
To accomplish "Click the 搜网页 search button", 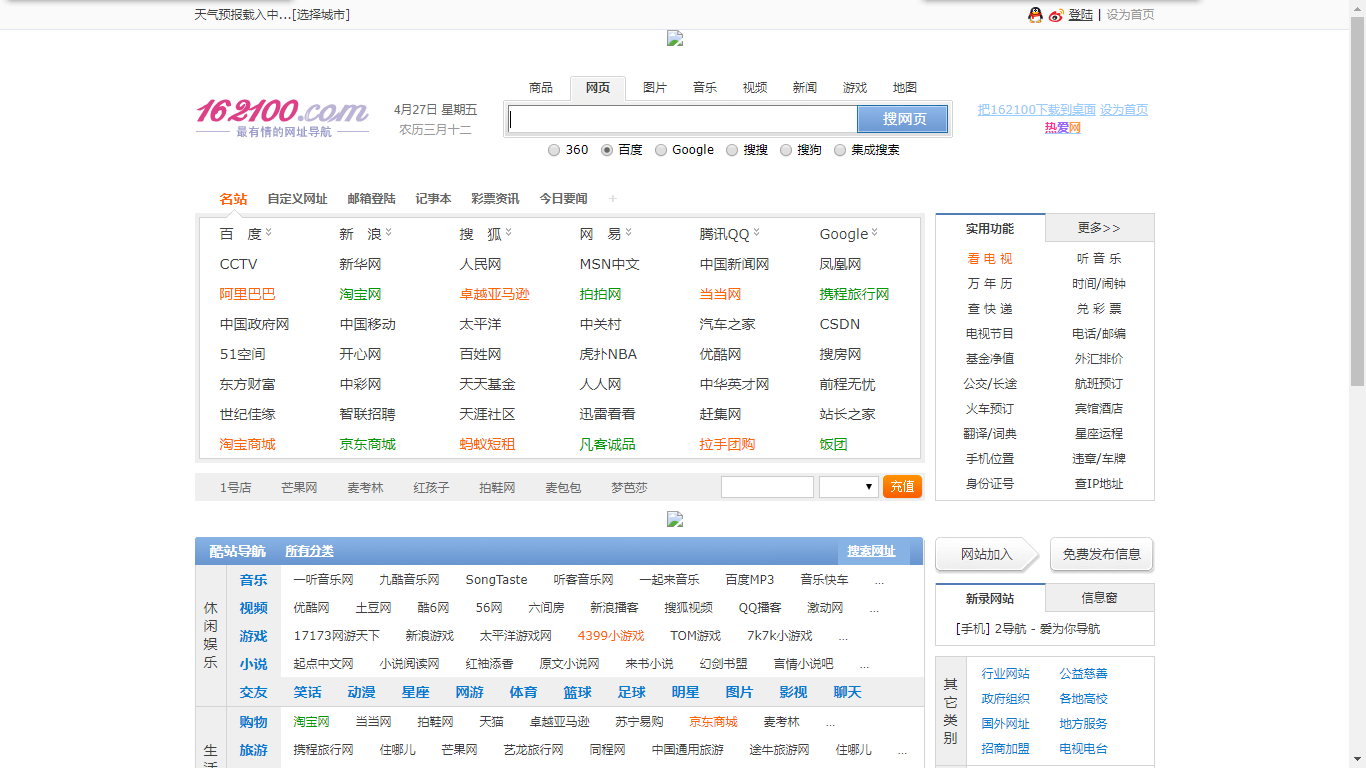I will [x=904, y=119].
